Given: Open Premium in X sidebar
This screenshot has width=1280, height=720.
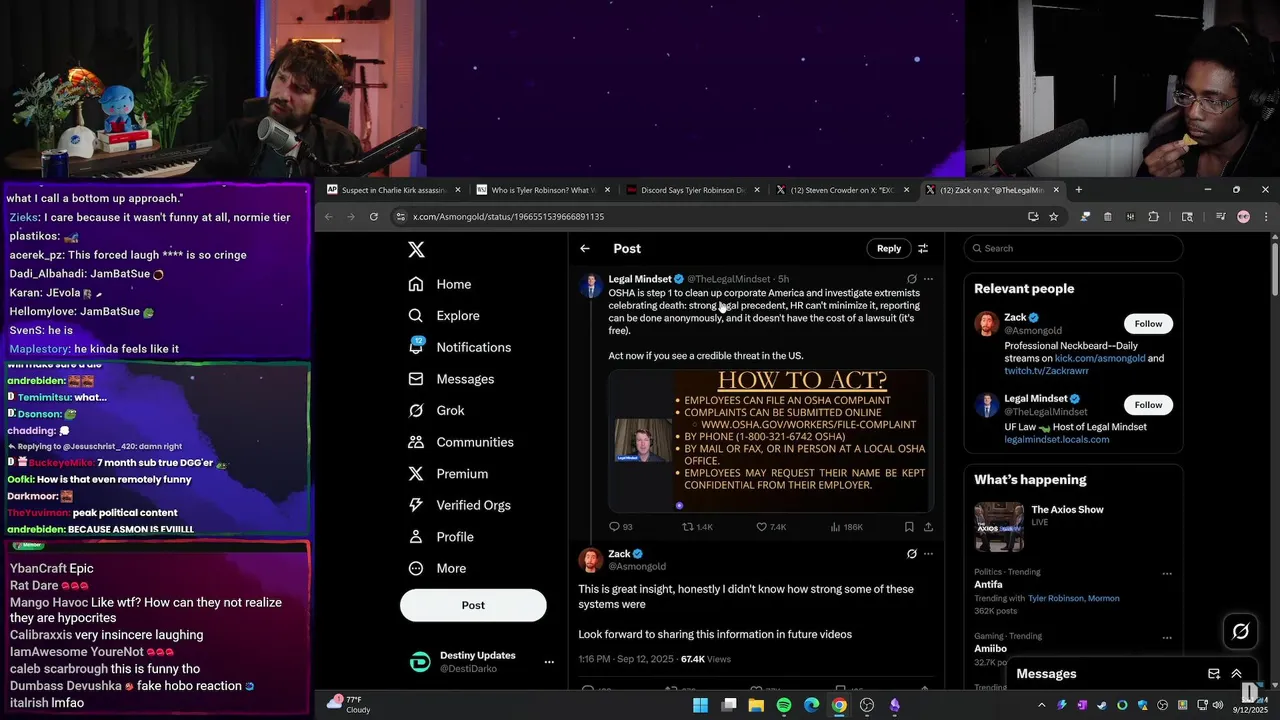Looking at the screenshot, I should pos(448,474).
